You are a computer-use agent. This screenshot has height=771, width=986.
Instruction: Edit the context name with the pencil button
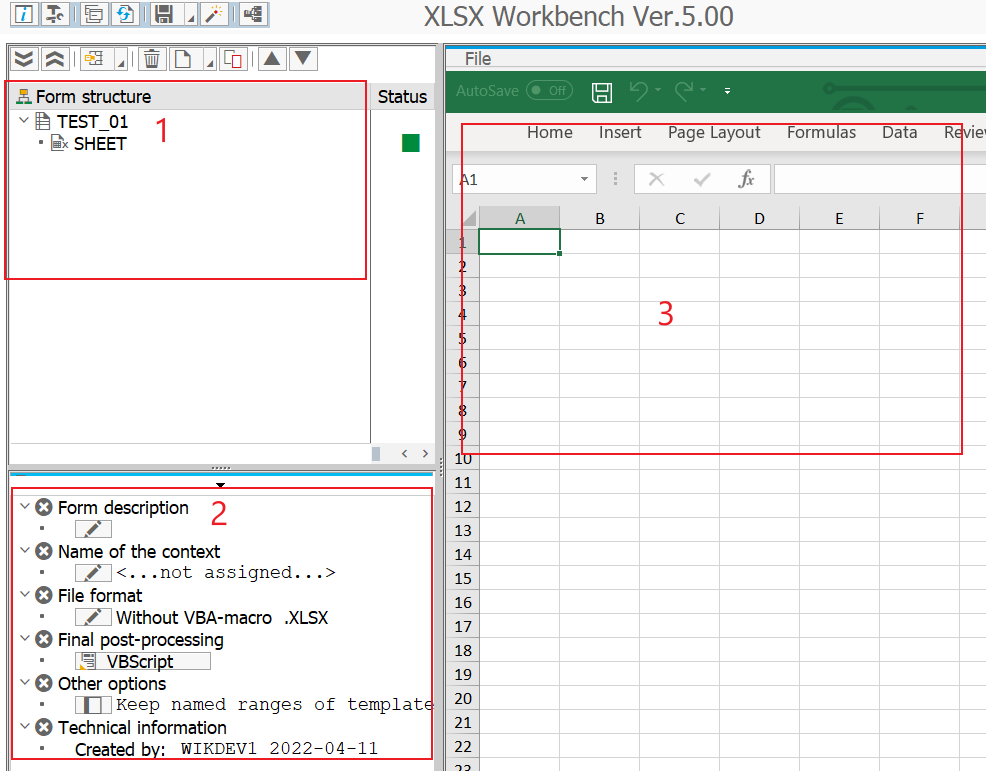pos(93,573)
